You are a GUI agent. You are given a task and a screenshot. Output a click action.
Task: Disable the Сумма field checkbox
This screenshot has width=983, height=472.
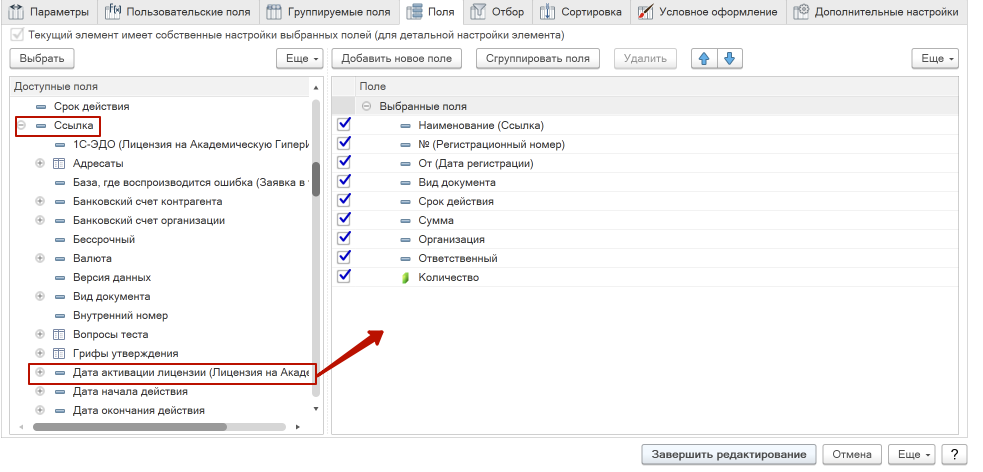click(x=345, y=220)
